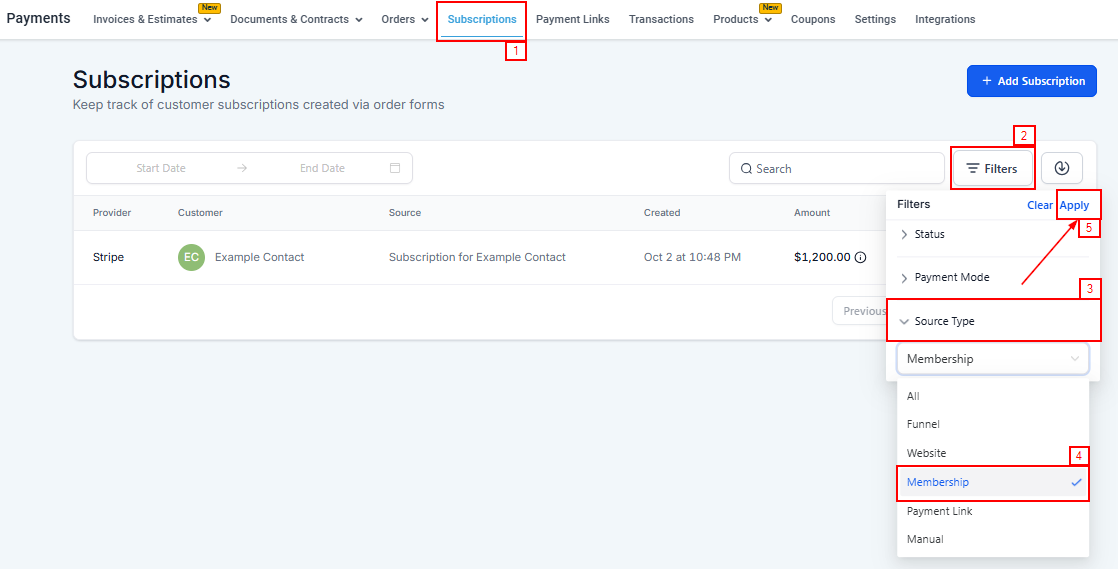Click Apply in Filters panel
The height and width of the screenshot is (569, 1118).
coord(1074,205)
